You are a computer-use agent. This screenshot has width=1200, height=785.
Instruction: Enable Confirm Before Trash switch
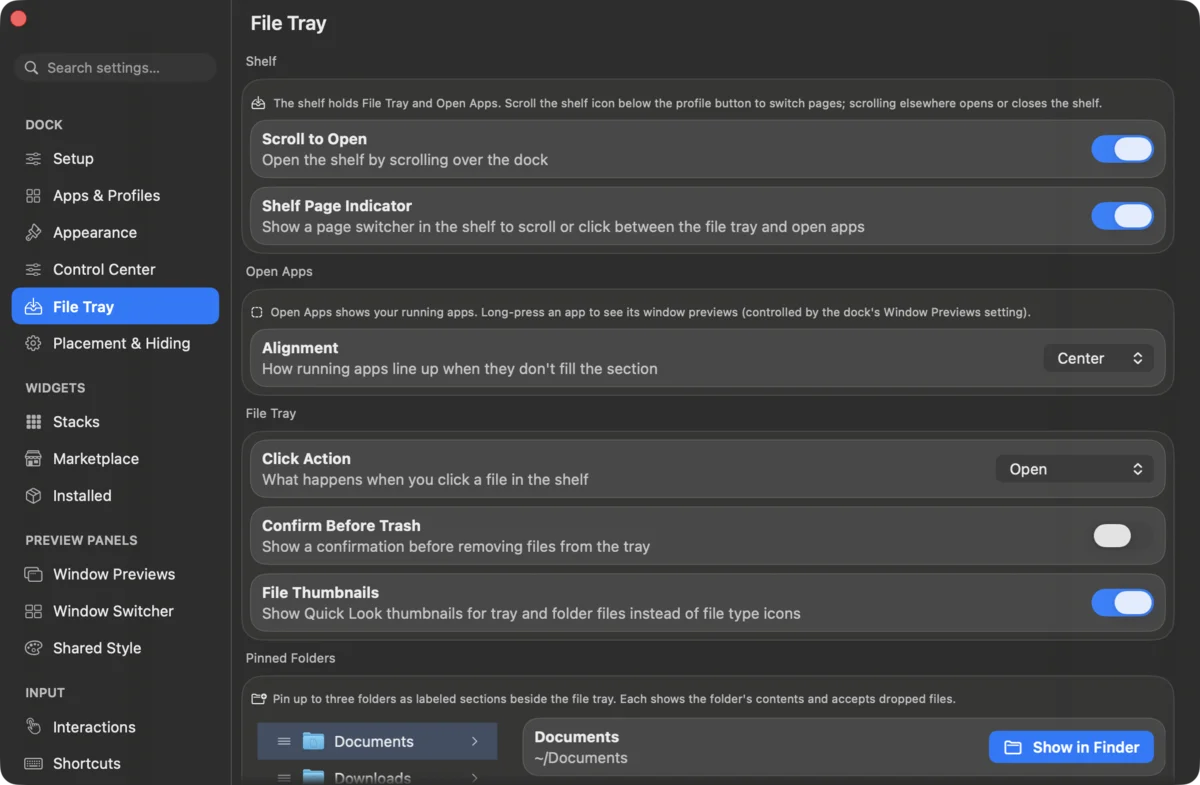(1122, 536)
